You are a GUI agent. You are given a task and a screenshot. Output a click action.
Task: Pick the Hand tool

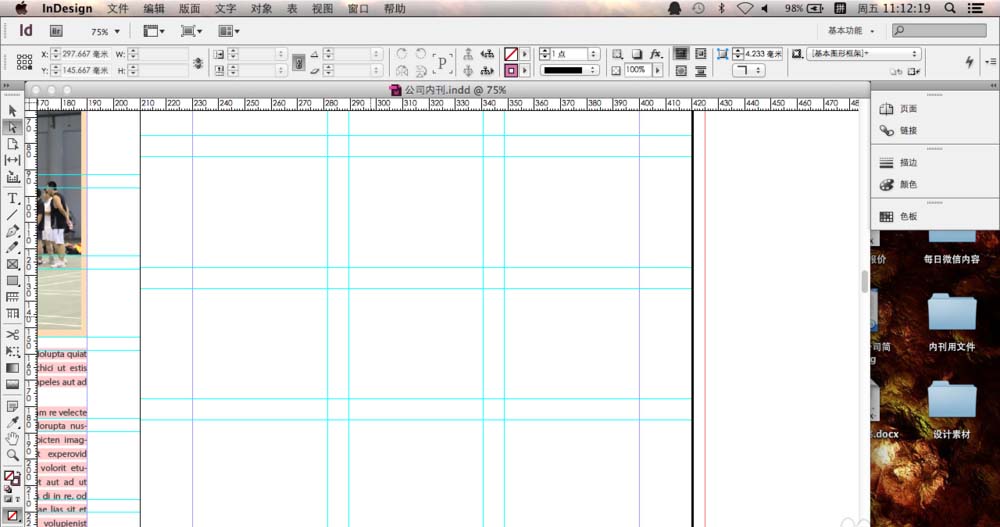[x=13, y=438]
